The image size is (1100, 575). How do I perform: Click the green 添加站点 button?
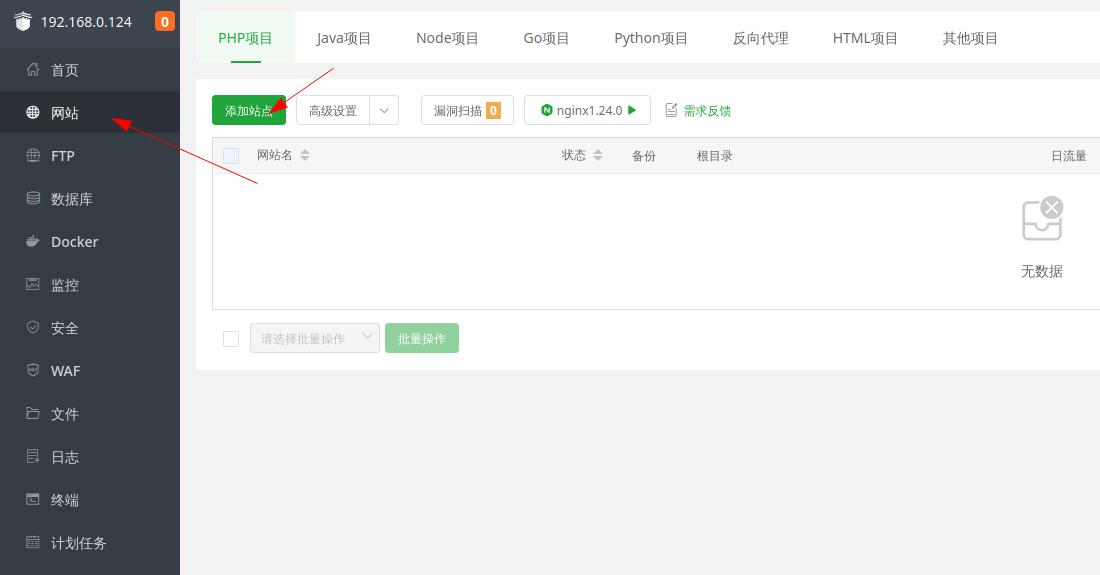coord(248,111)
